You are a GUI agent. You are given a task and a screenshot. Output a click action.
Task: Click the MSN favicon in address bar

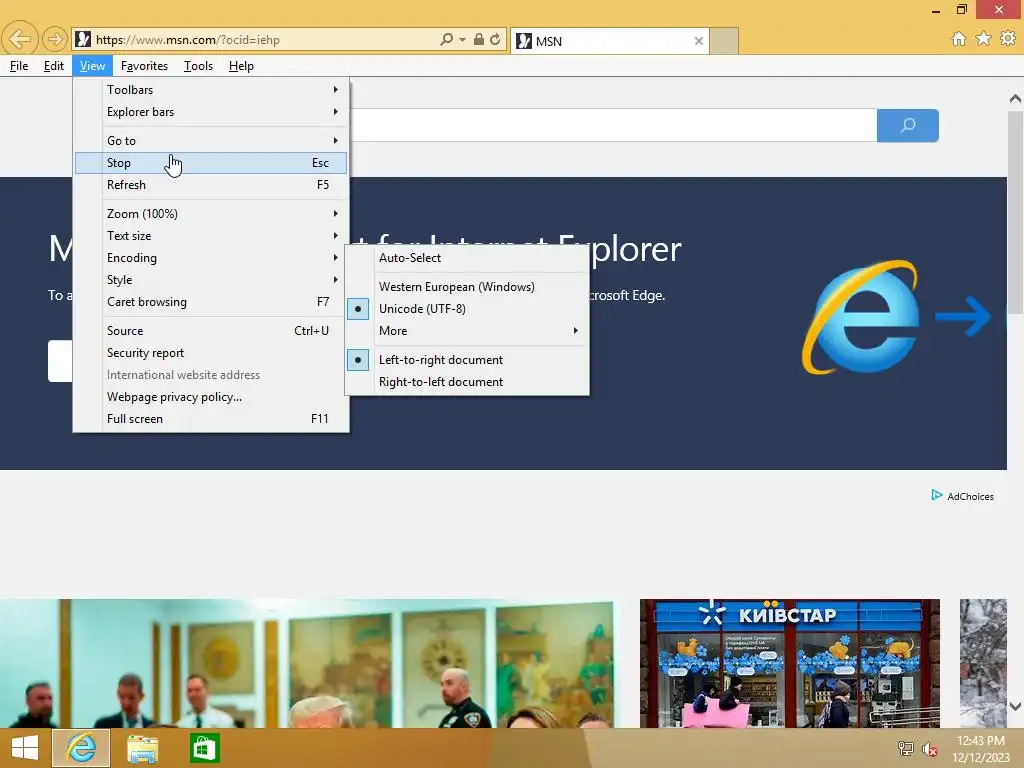83,39
